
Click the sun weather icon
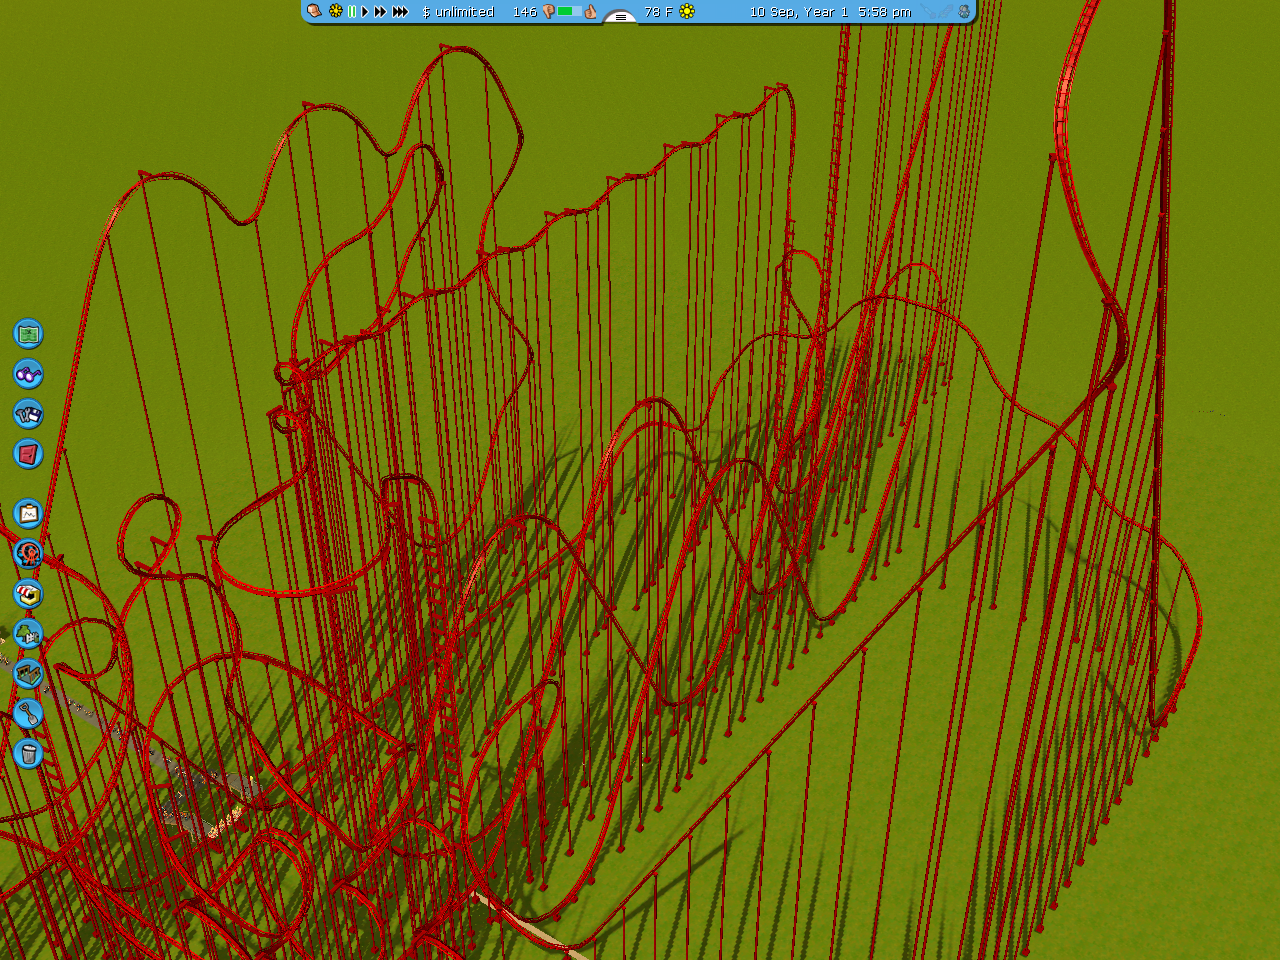(687, 12)
